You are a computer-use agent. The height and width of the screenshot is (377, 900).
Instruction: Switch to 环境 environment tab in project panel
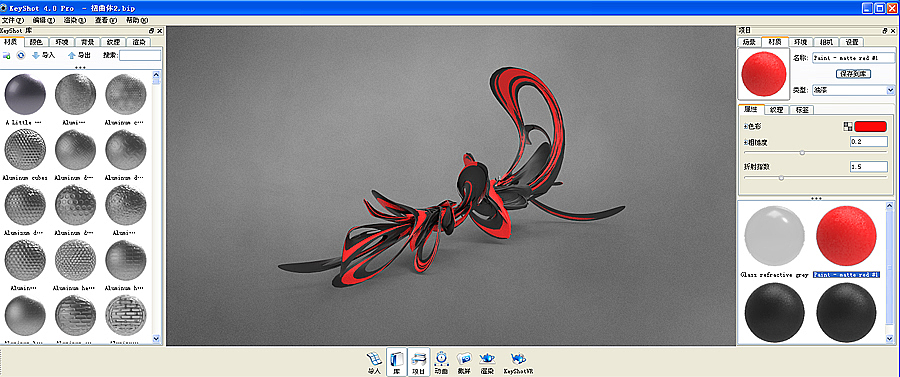(801, 42)
